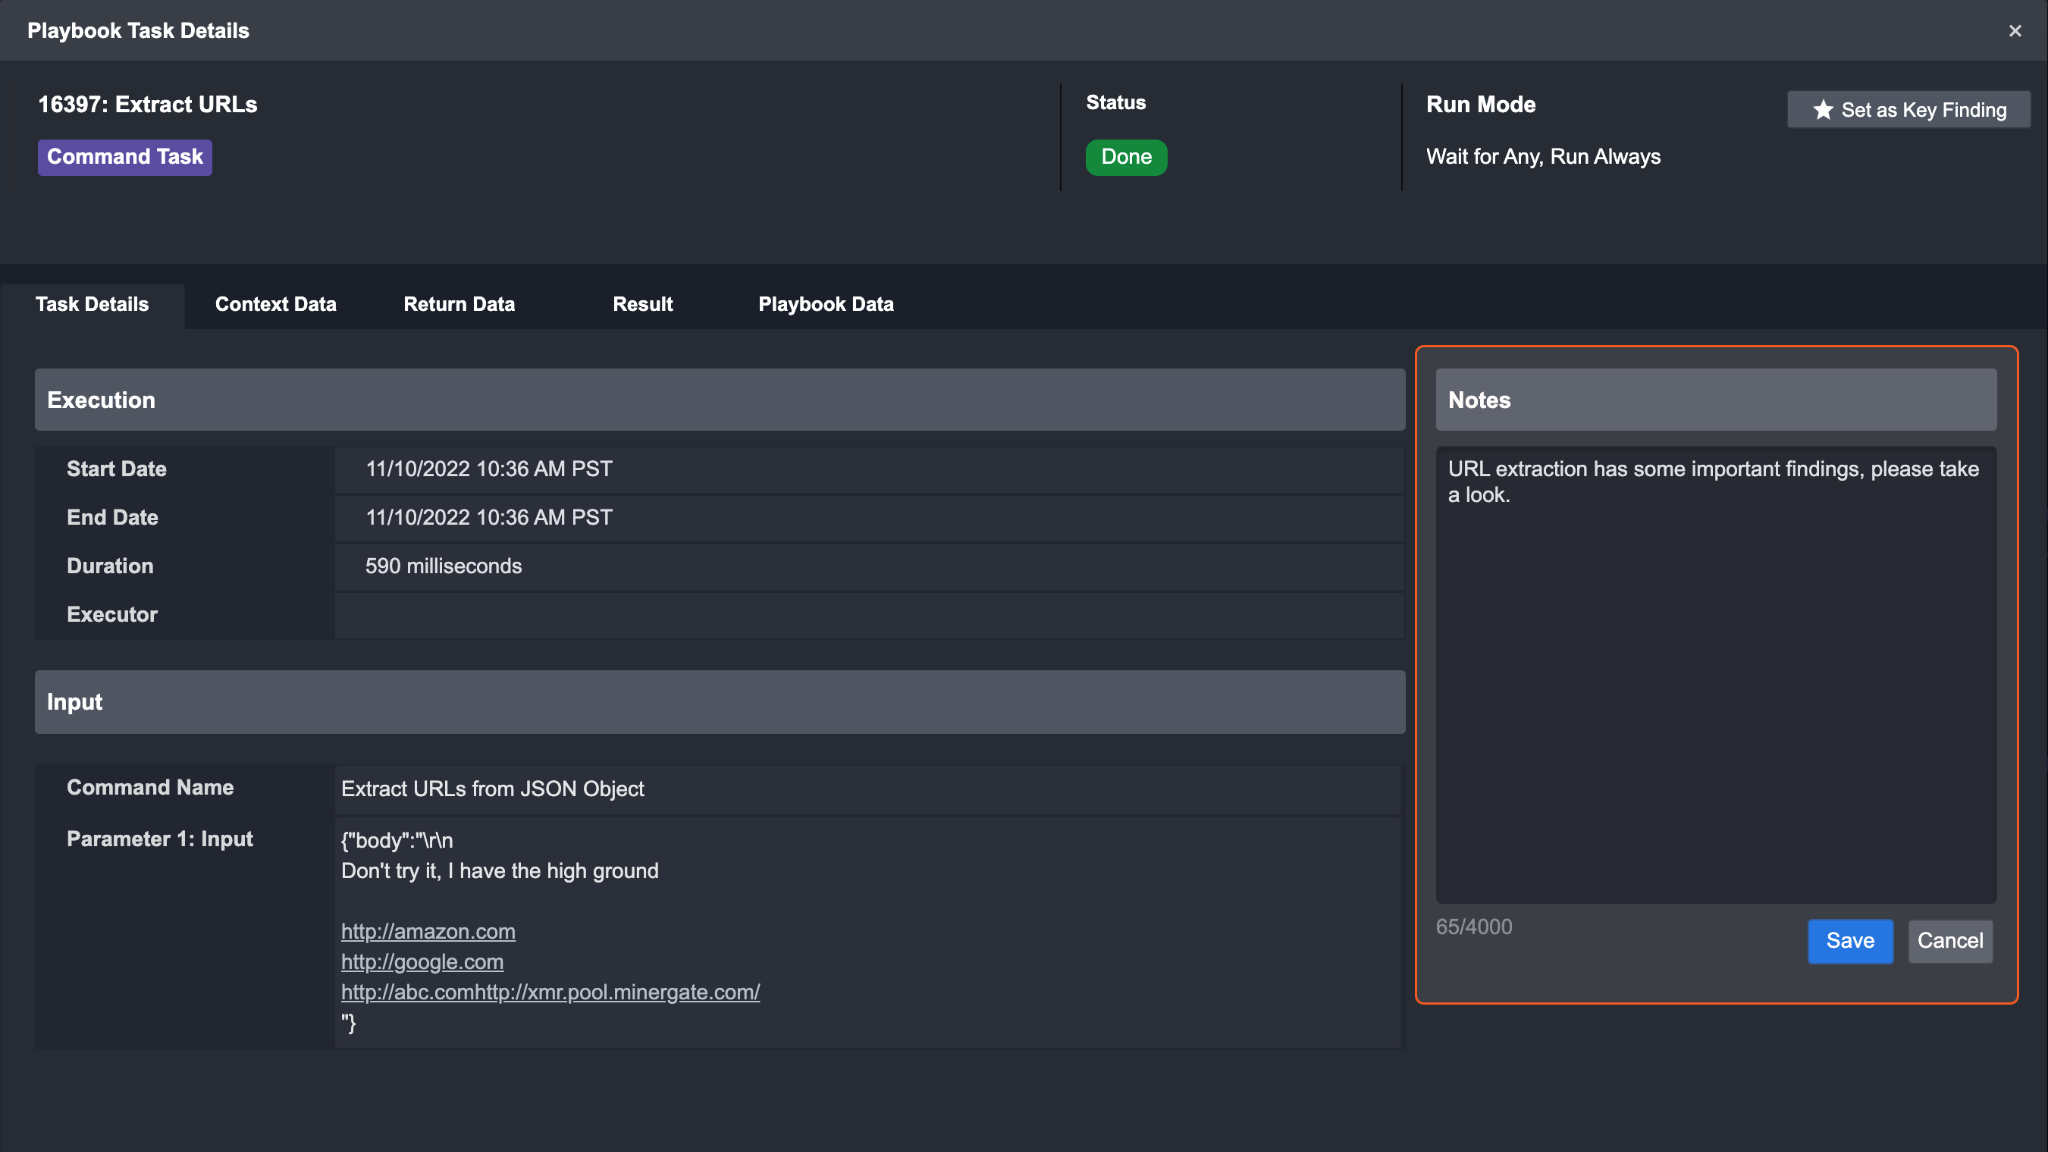Select the Result tab
Screen dimensions: 2048x1152
(x=642, y=304)
